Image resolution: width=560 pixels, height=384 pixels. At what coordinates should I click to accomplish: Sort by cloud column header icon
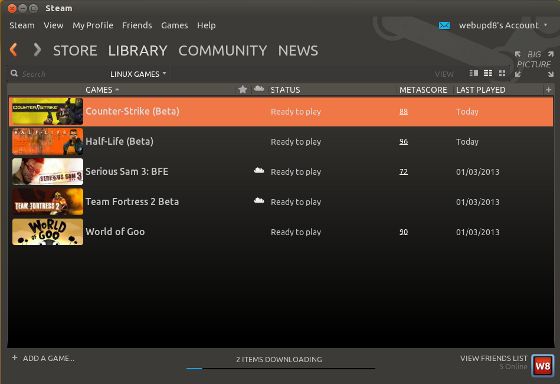tap(259, 89)
